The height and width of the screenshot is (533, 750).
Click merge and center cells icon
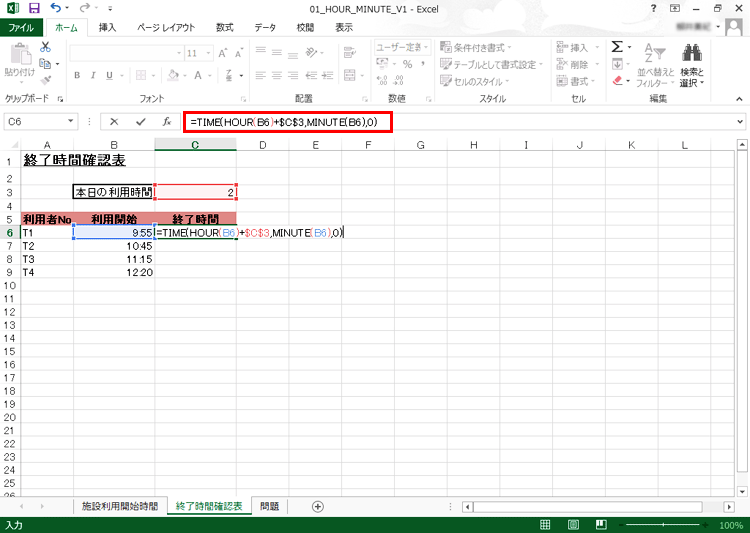(350, 76)
